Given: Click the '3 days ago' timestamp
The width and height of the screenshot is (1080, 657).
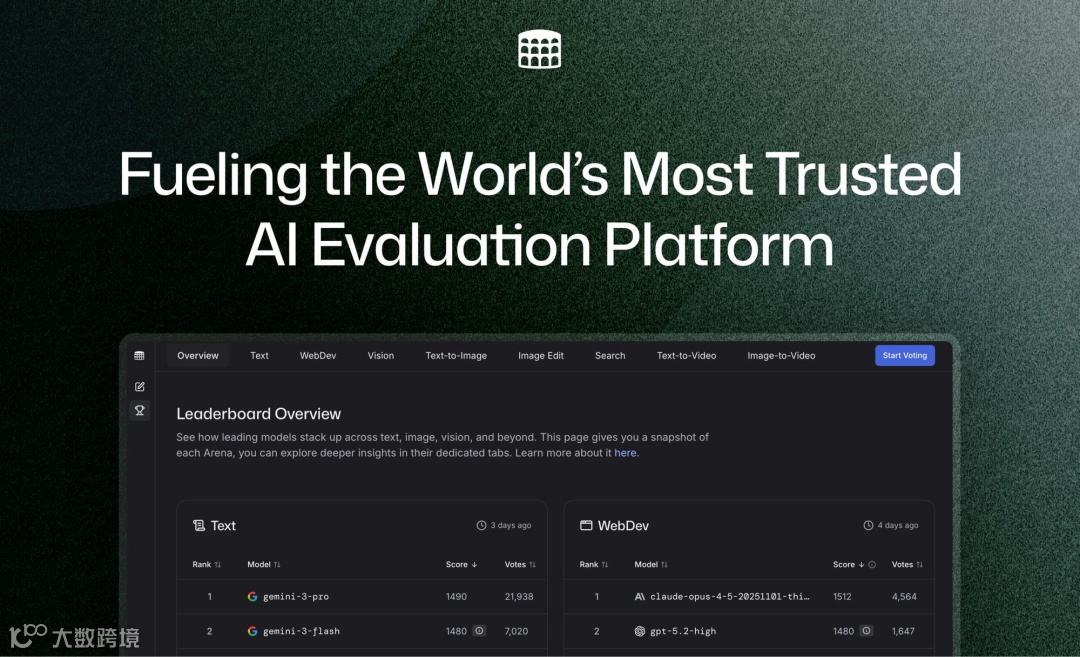Looking at the screenshot, I should (510, 525).
